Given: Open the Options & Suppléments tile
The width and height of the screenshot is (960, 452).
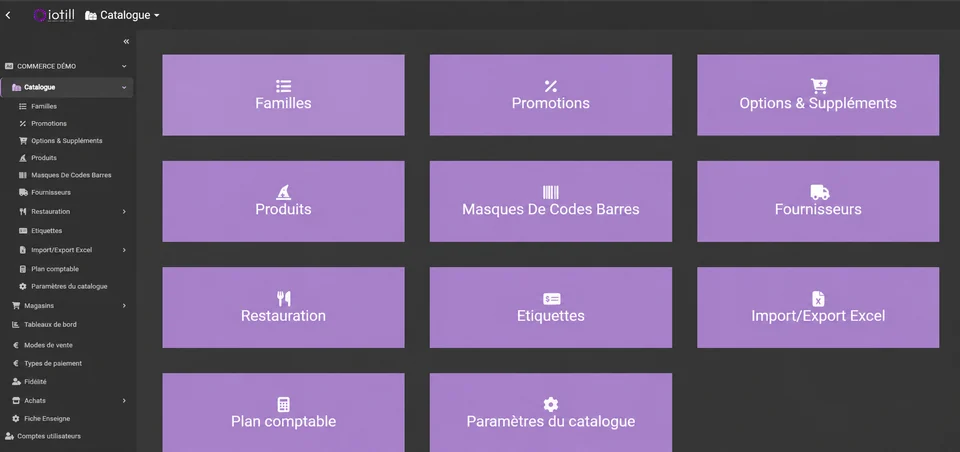Looking at the screenshot, I should 818,95.
